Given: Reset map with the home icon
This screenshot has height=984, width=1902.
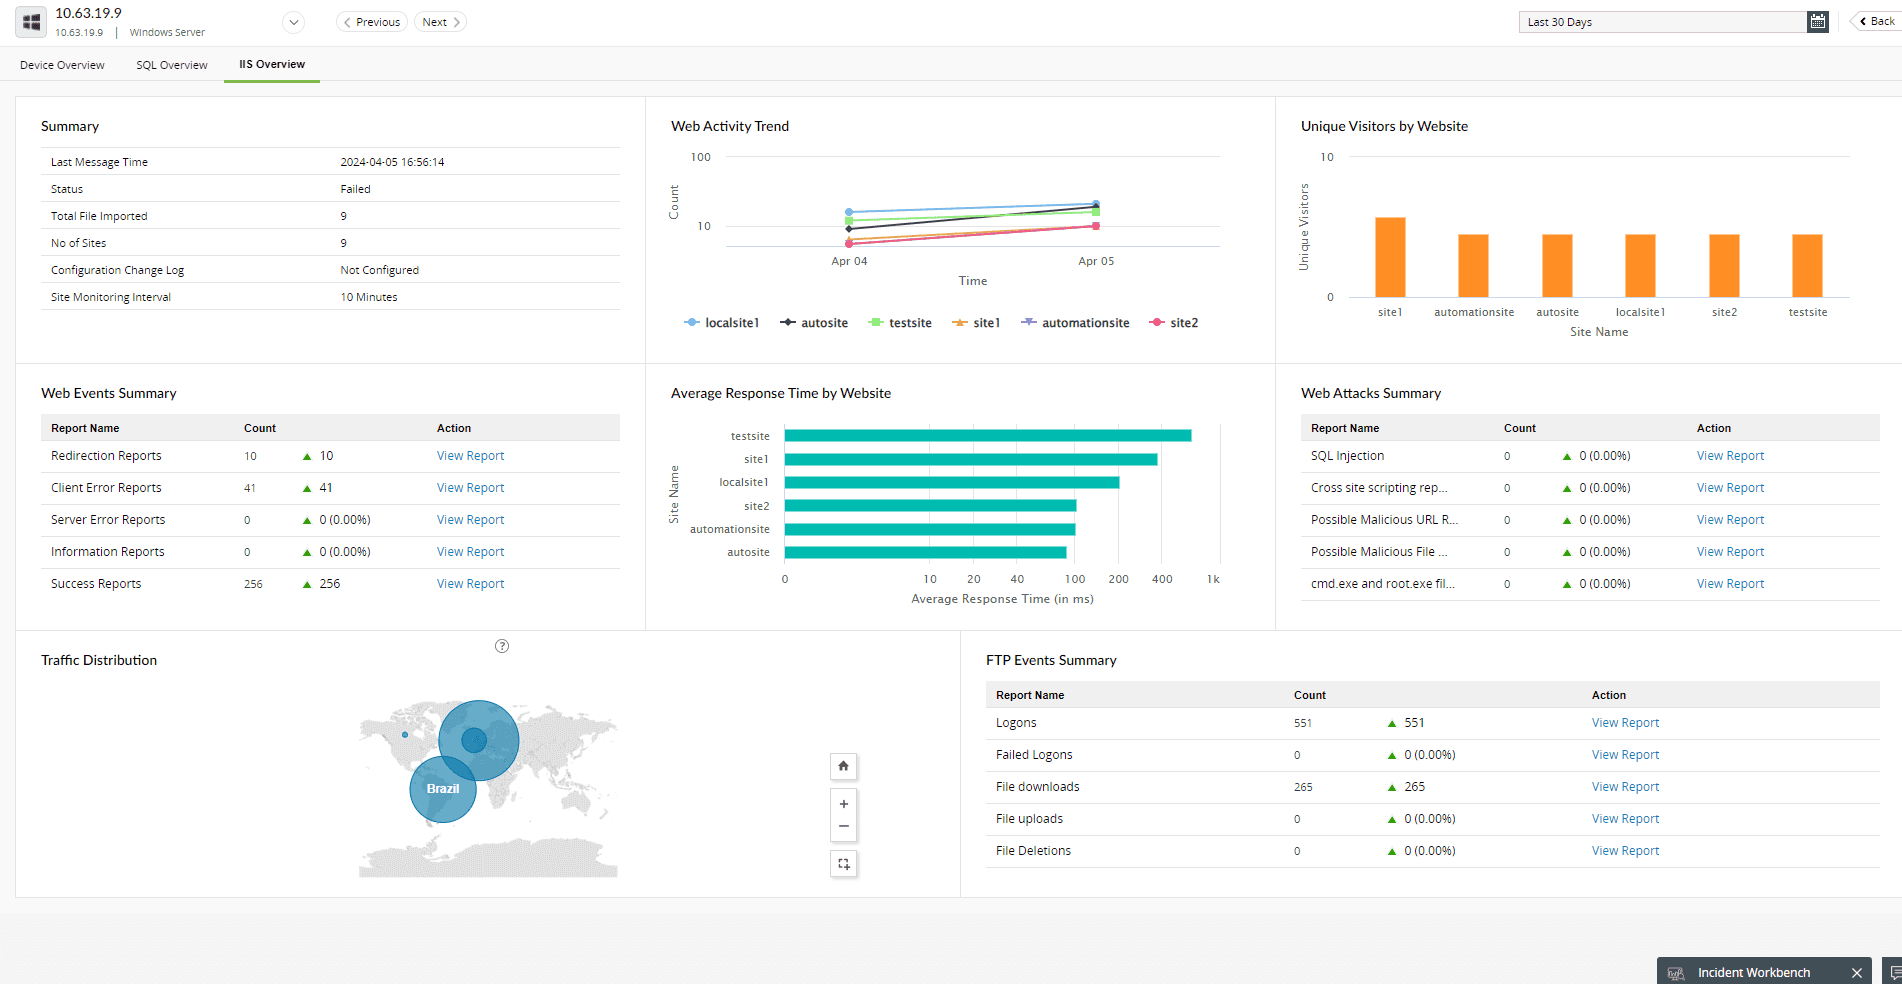Looking at the screenshot, I should pos(843,766).
